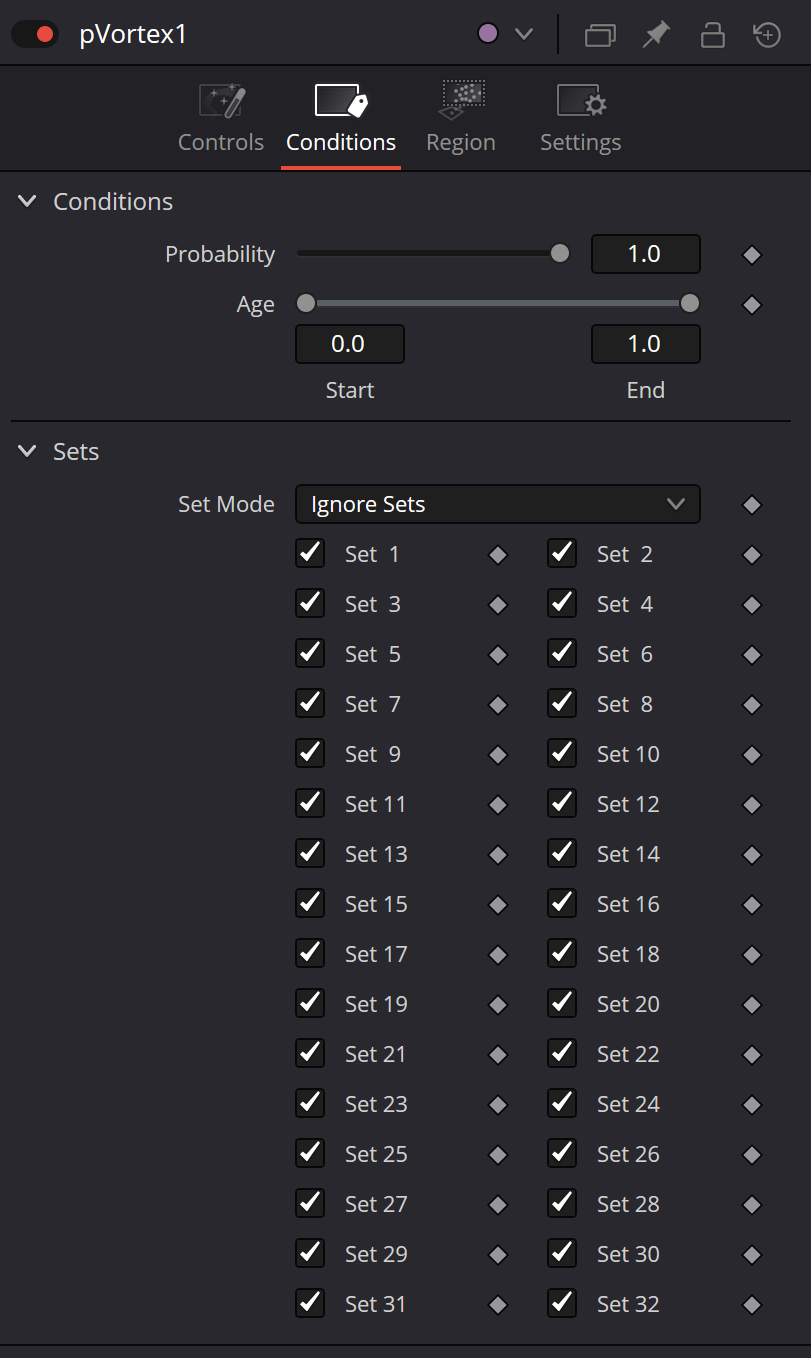
Task: Open the Settings tab
Action: (x=580, y=119)
